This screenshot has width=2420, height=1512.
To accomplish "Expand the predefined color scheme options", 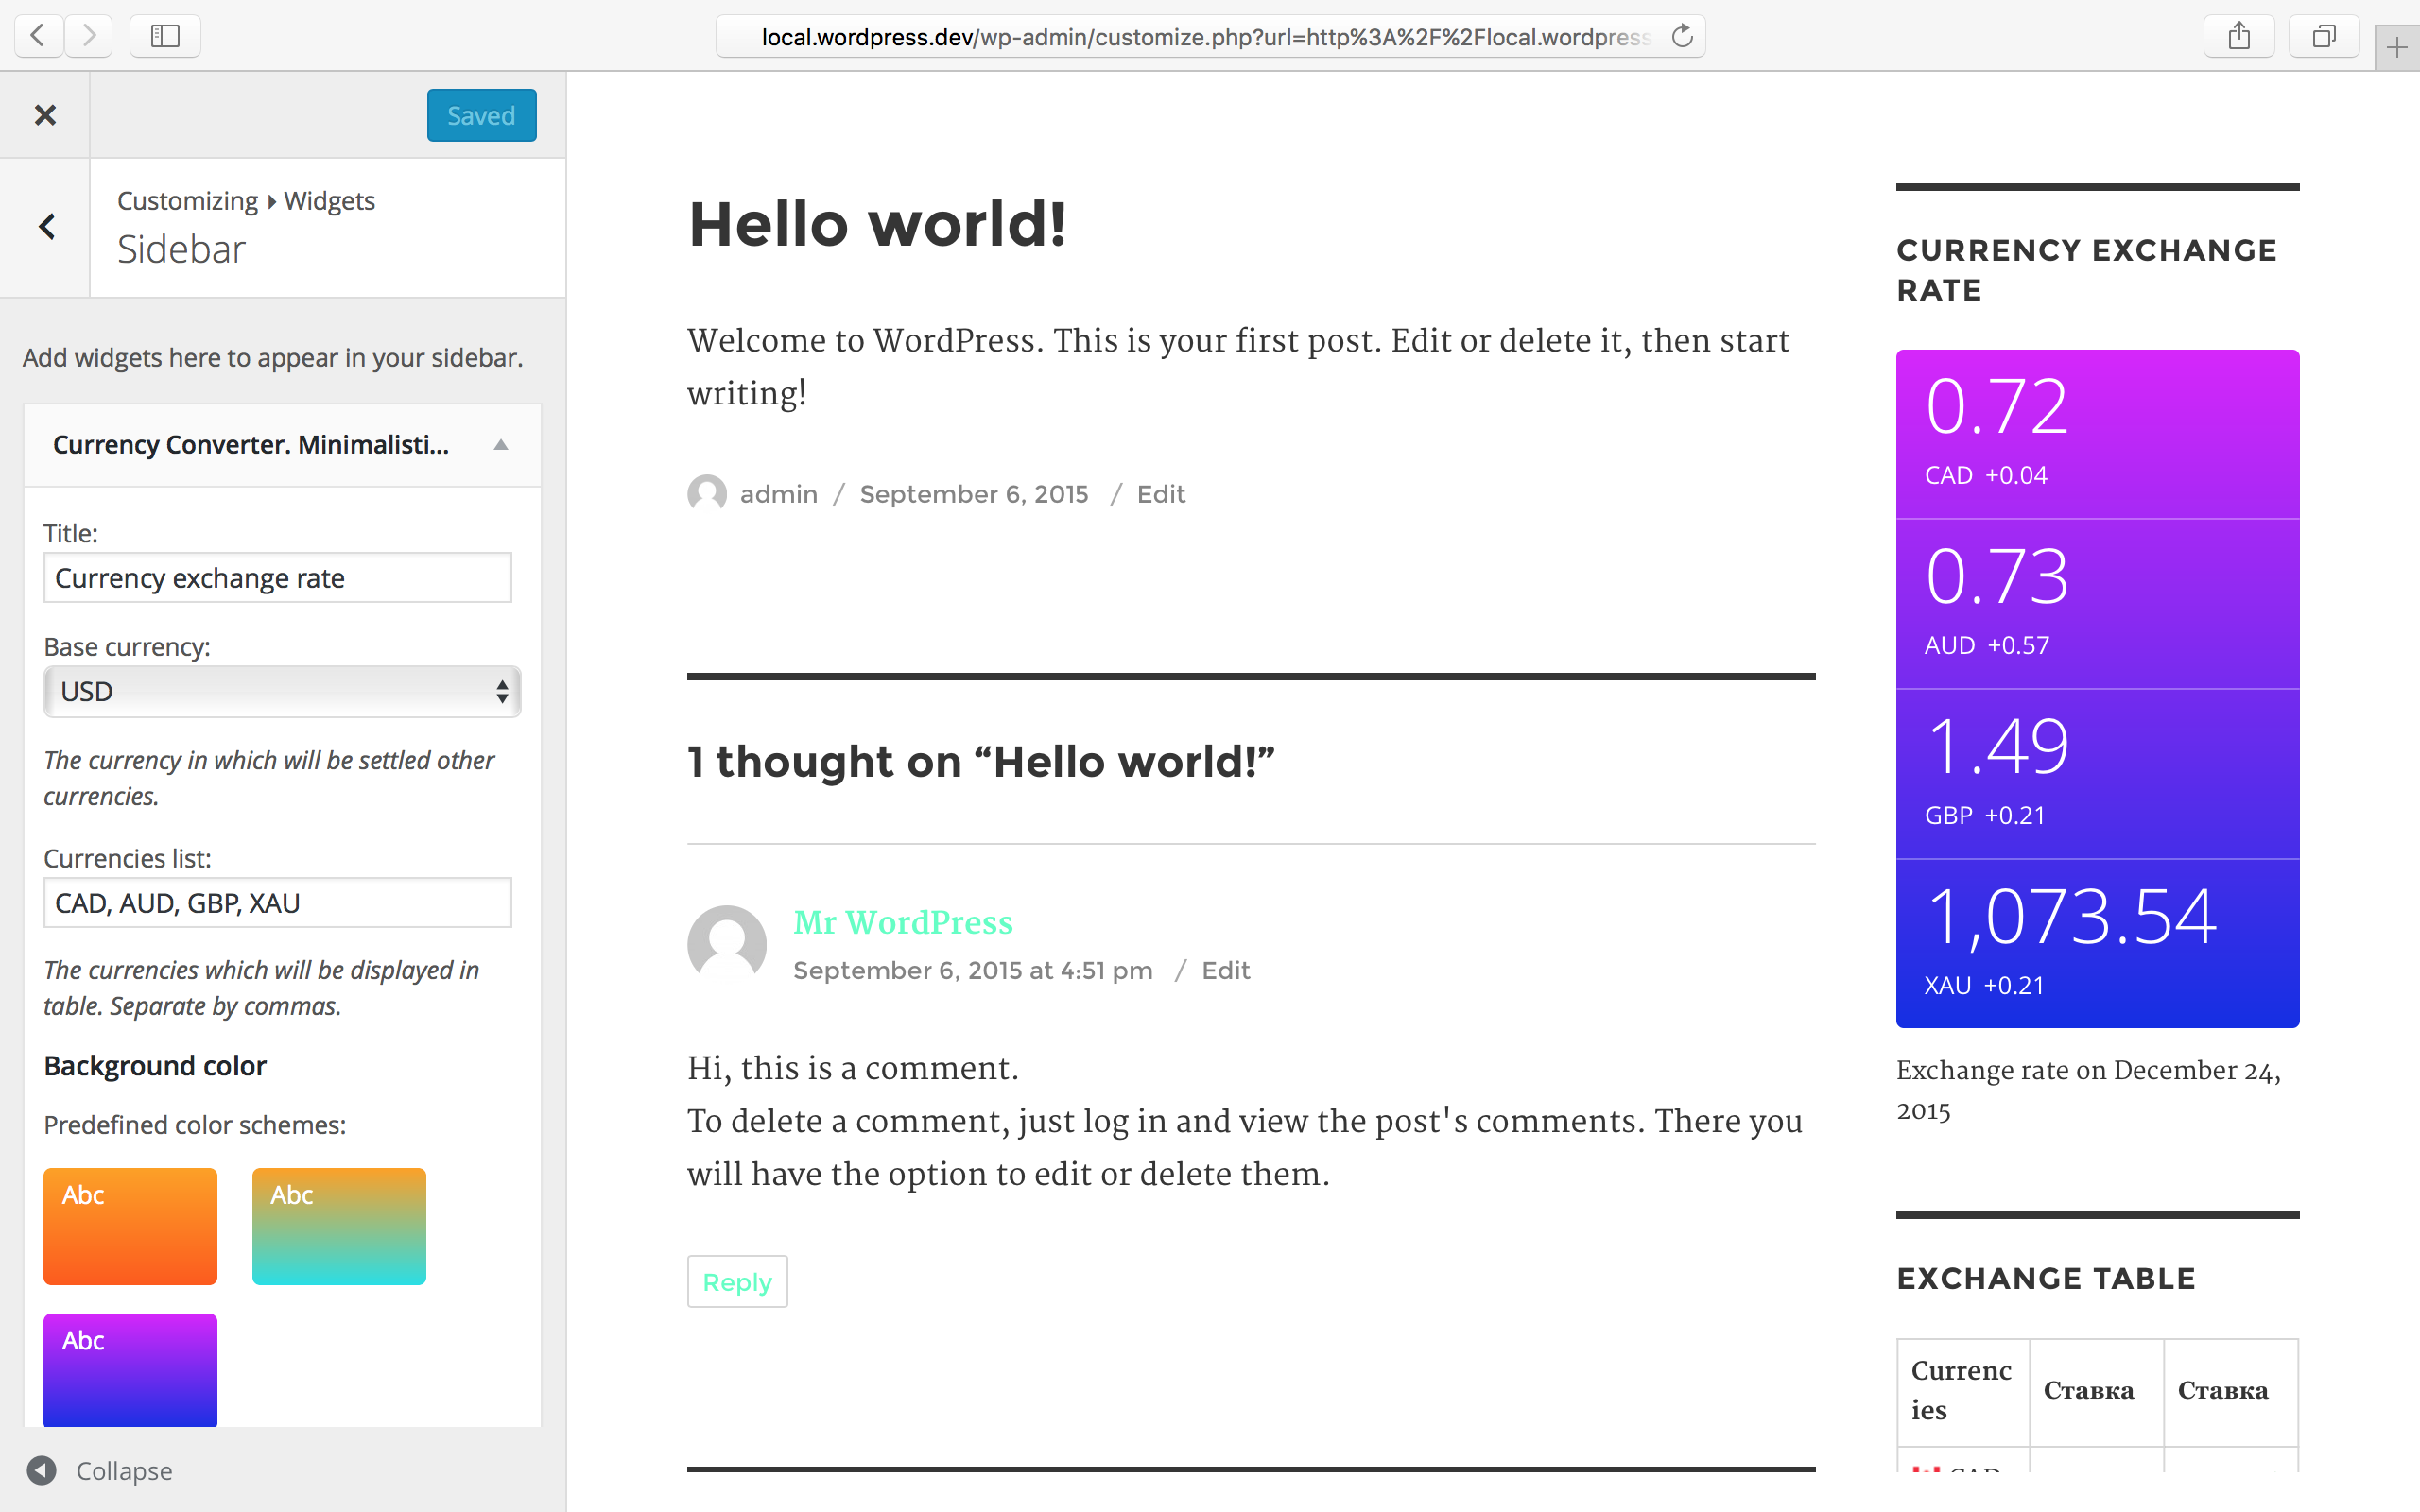I will 195,1124.
